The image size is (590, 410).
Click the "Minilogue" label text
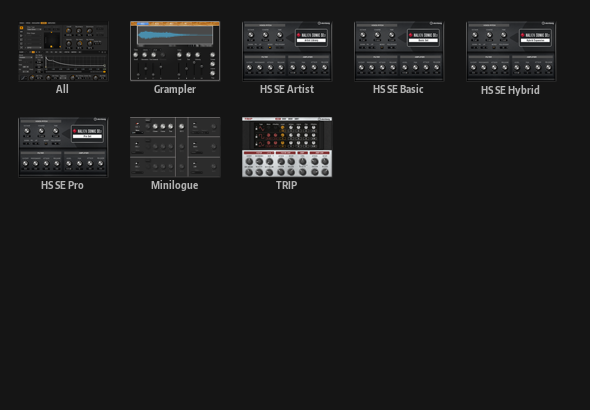coord(175,185)
